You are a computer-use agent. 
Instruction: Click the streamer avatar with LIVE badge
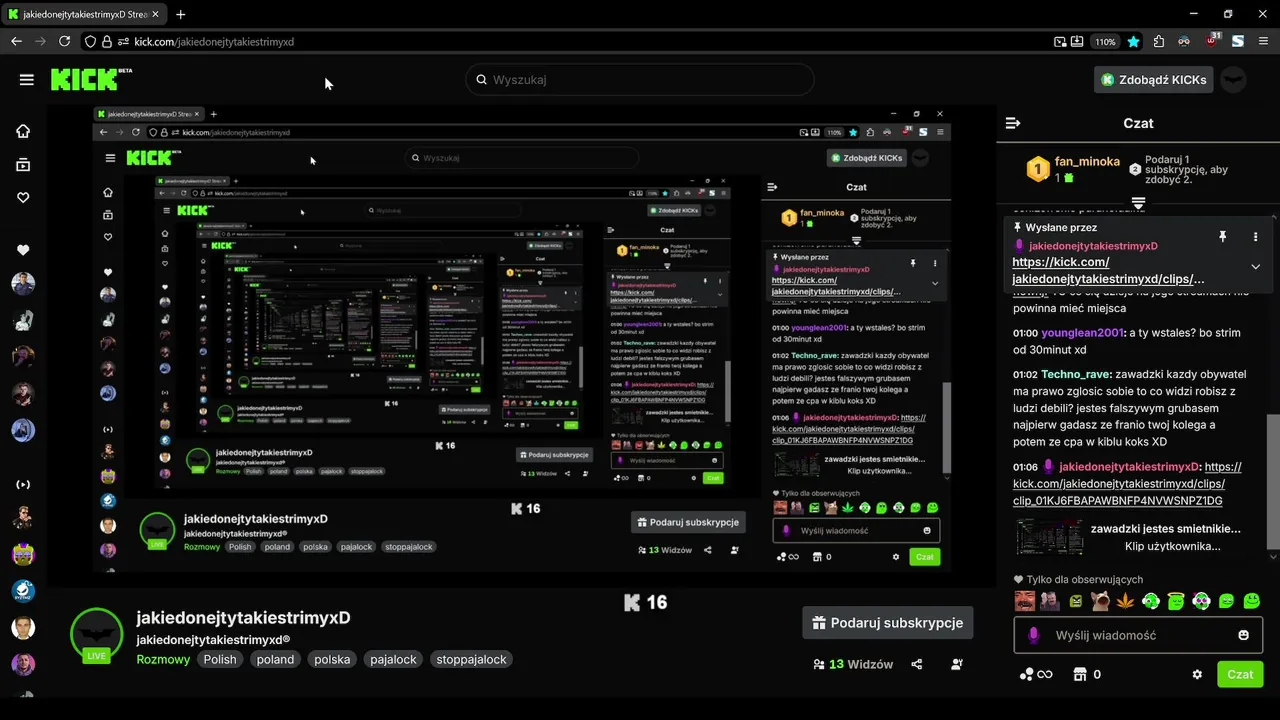tap(96, 635)
